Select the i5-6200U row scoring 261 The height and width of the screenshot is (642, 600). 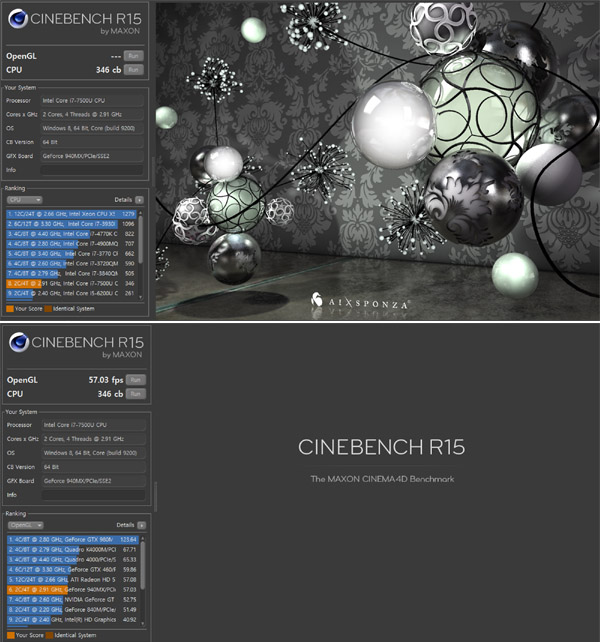71,293
